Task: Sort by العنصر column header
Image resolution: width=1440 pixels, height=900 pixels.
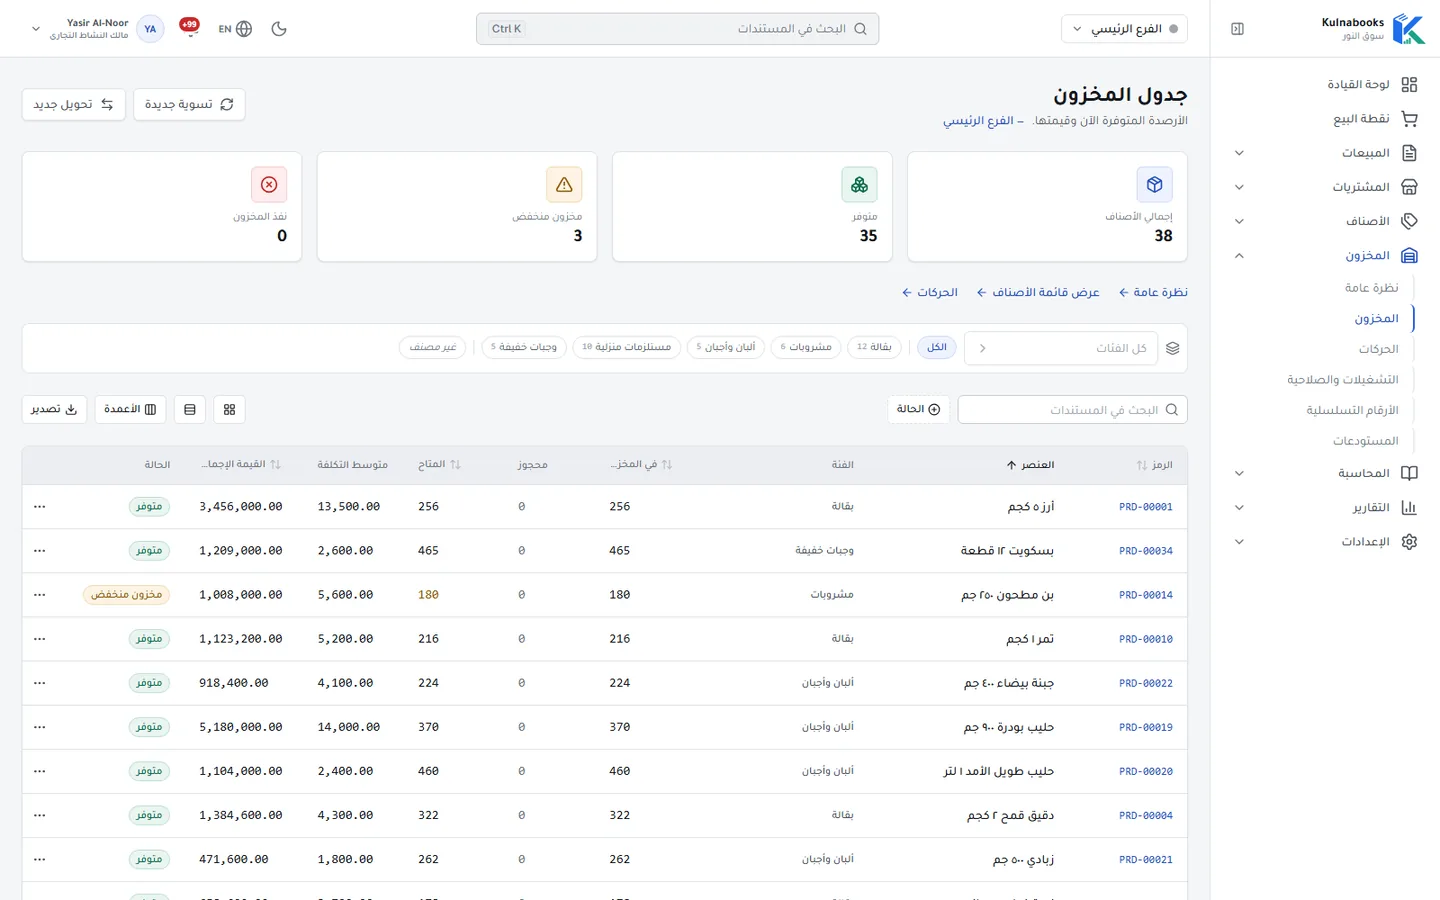Action: [1030, 465]
